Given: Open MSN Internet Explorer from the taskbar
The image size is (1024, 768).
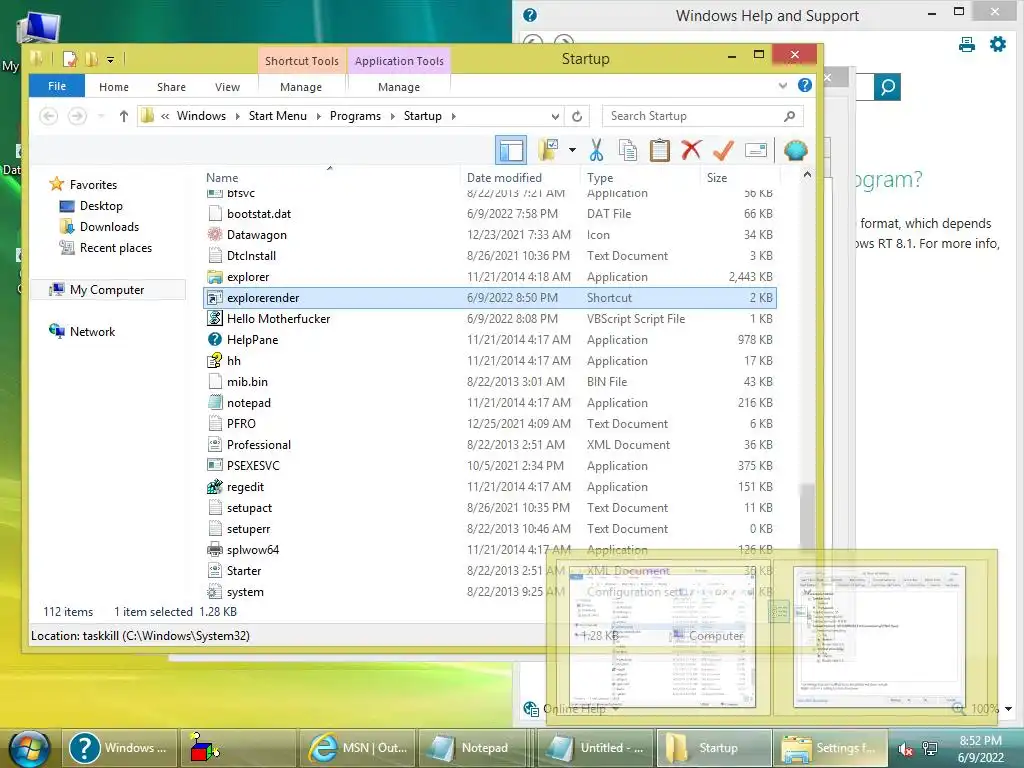Looking at the screenshot, I should [358, 748].
